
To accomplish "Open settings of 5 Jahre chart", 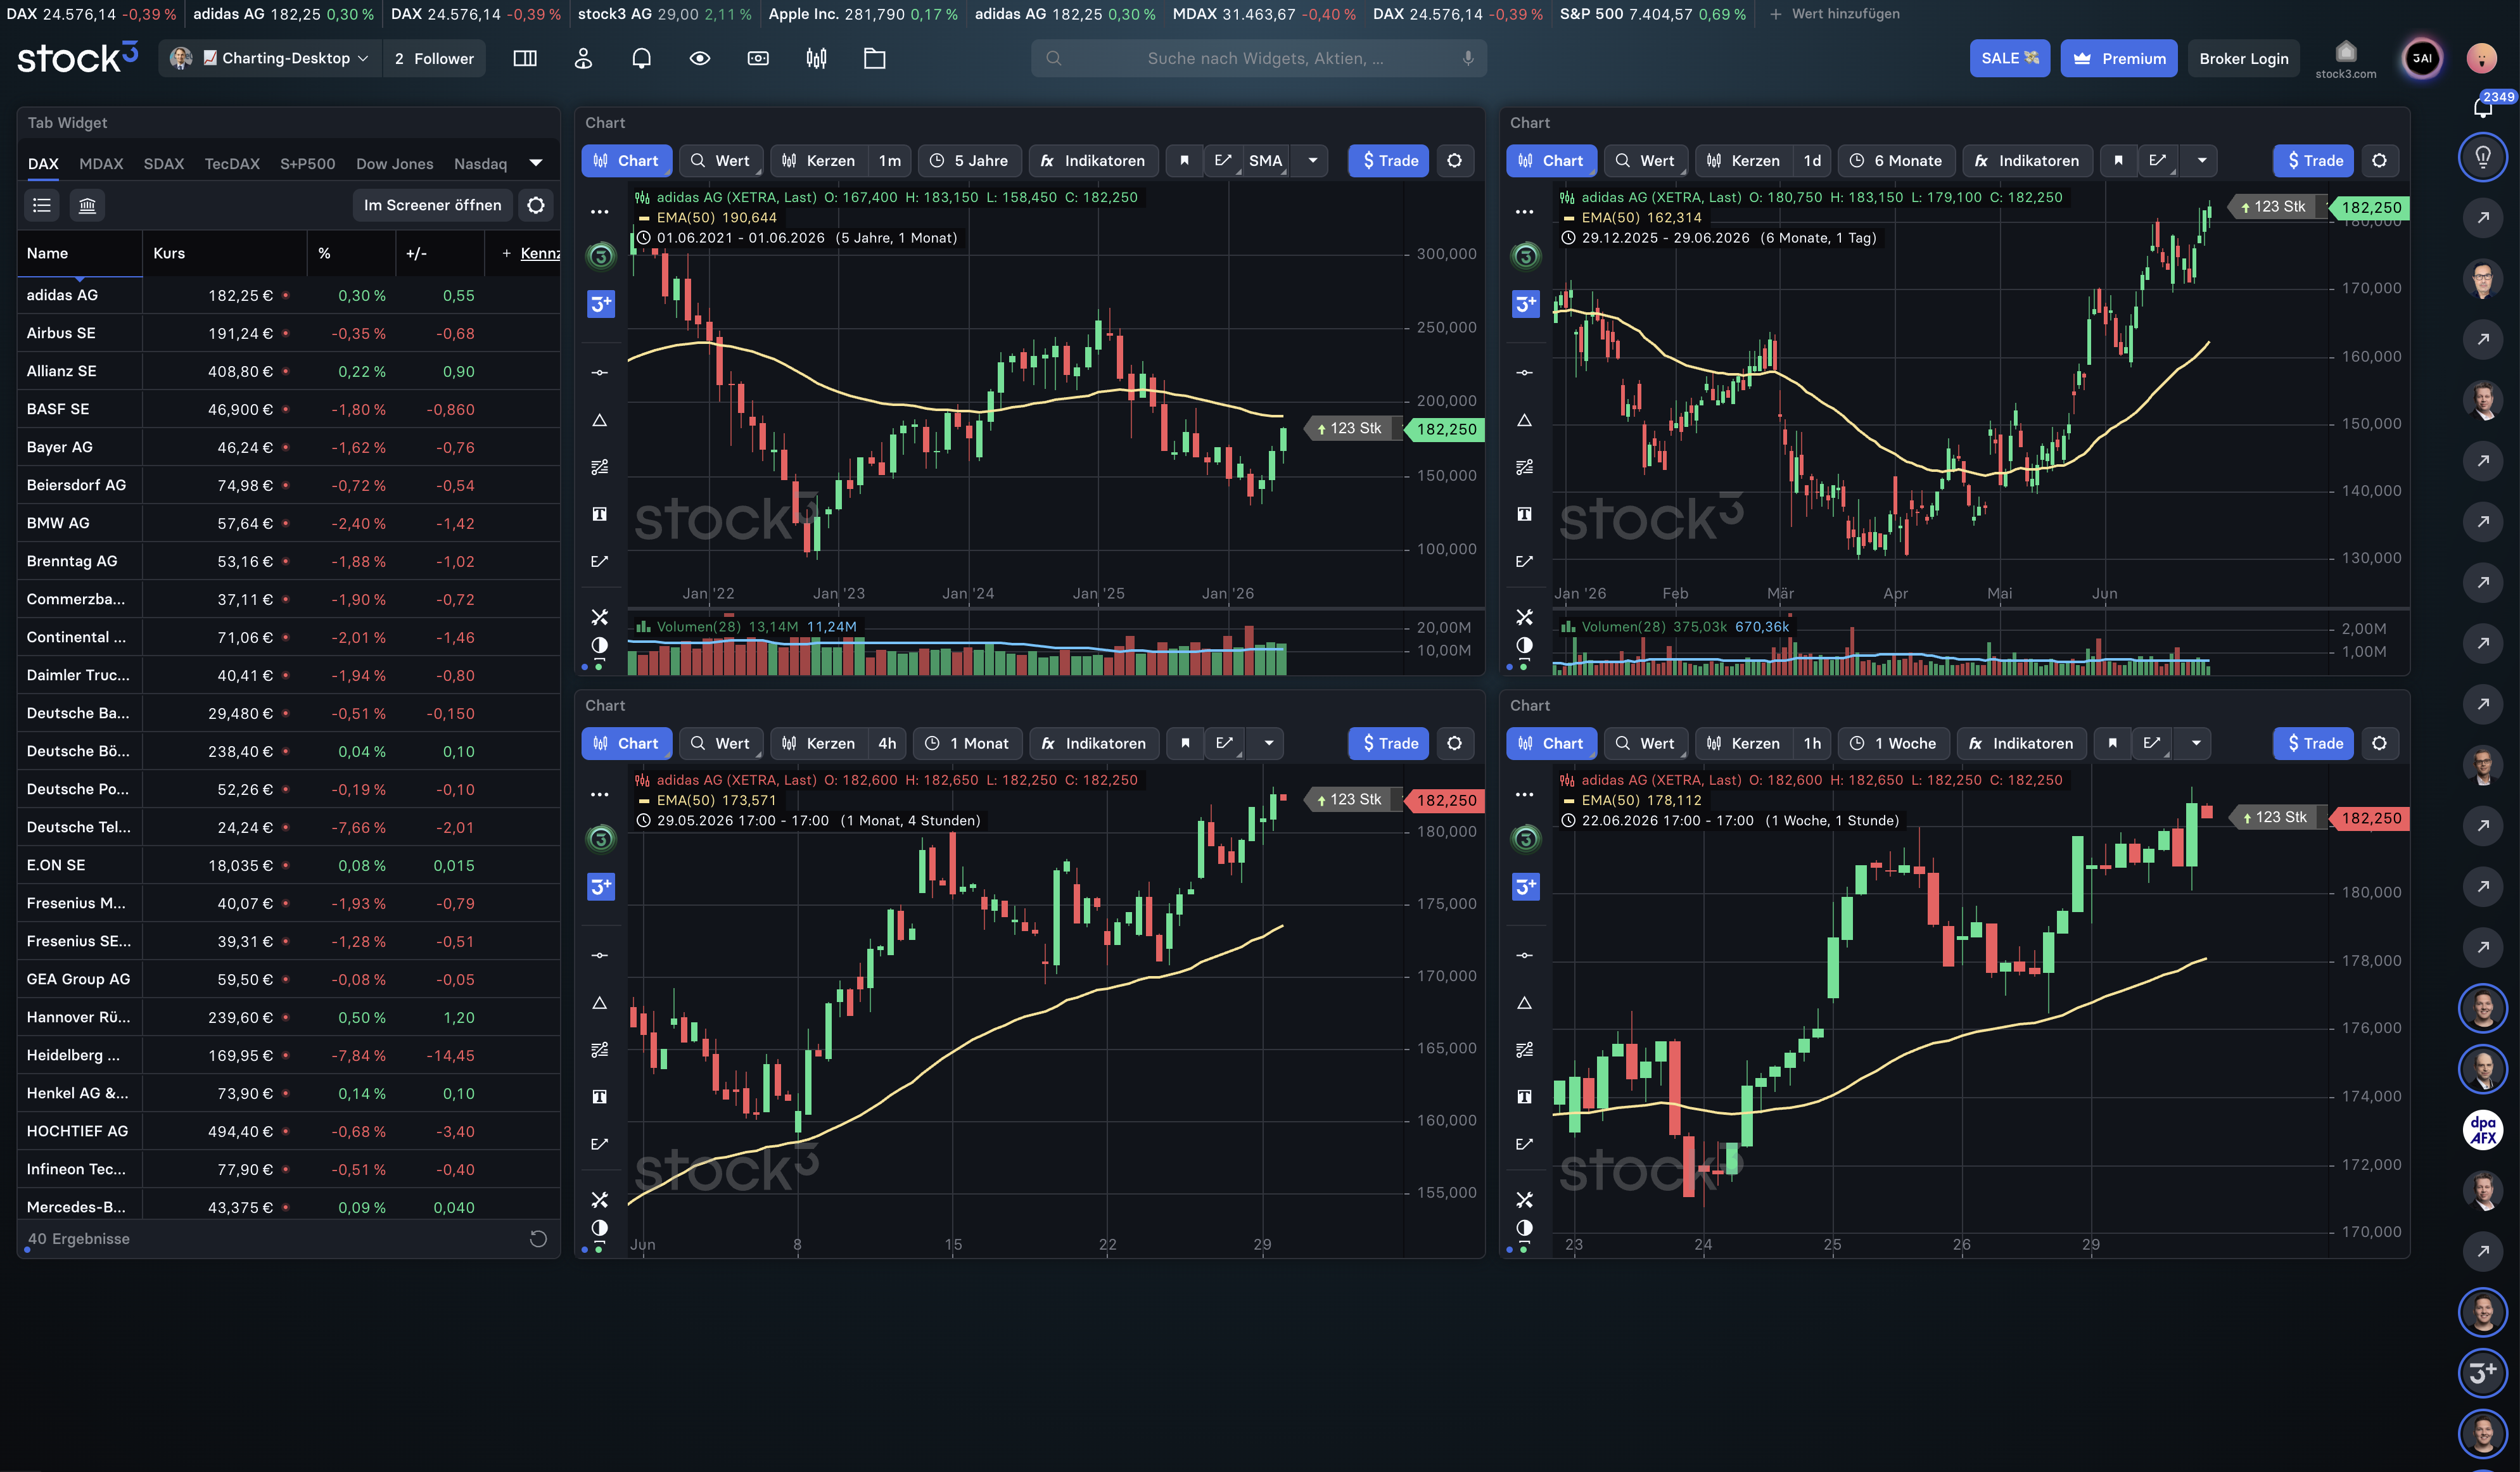I will click(x=1455, y=161).
